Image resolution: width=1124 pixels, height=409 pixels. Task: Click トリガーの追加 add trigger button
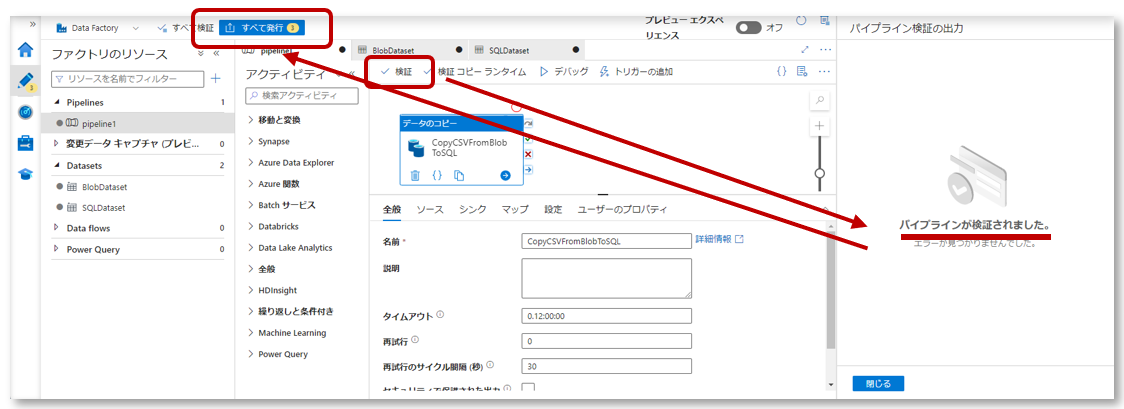click(x=635, y=72)
